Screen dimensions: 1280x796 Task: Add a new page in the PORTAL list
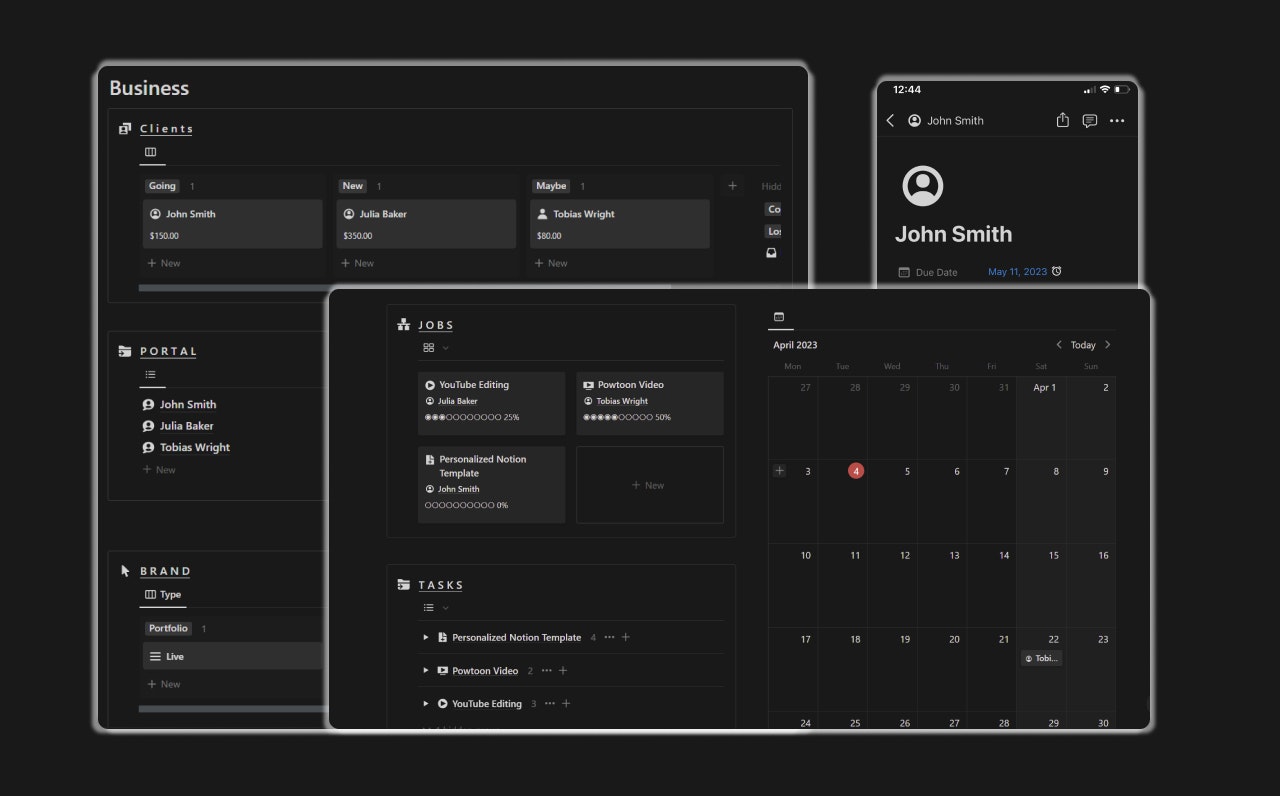[159, 469]
